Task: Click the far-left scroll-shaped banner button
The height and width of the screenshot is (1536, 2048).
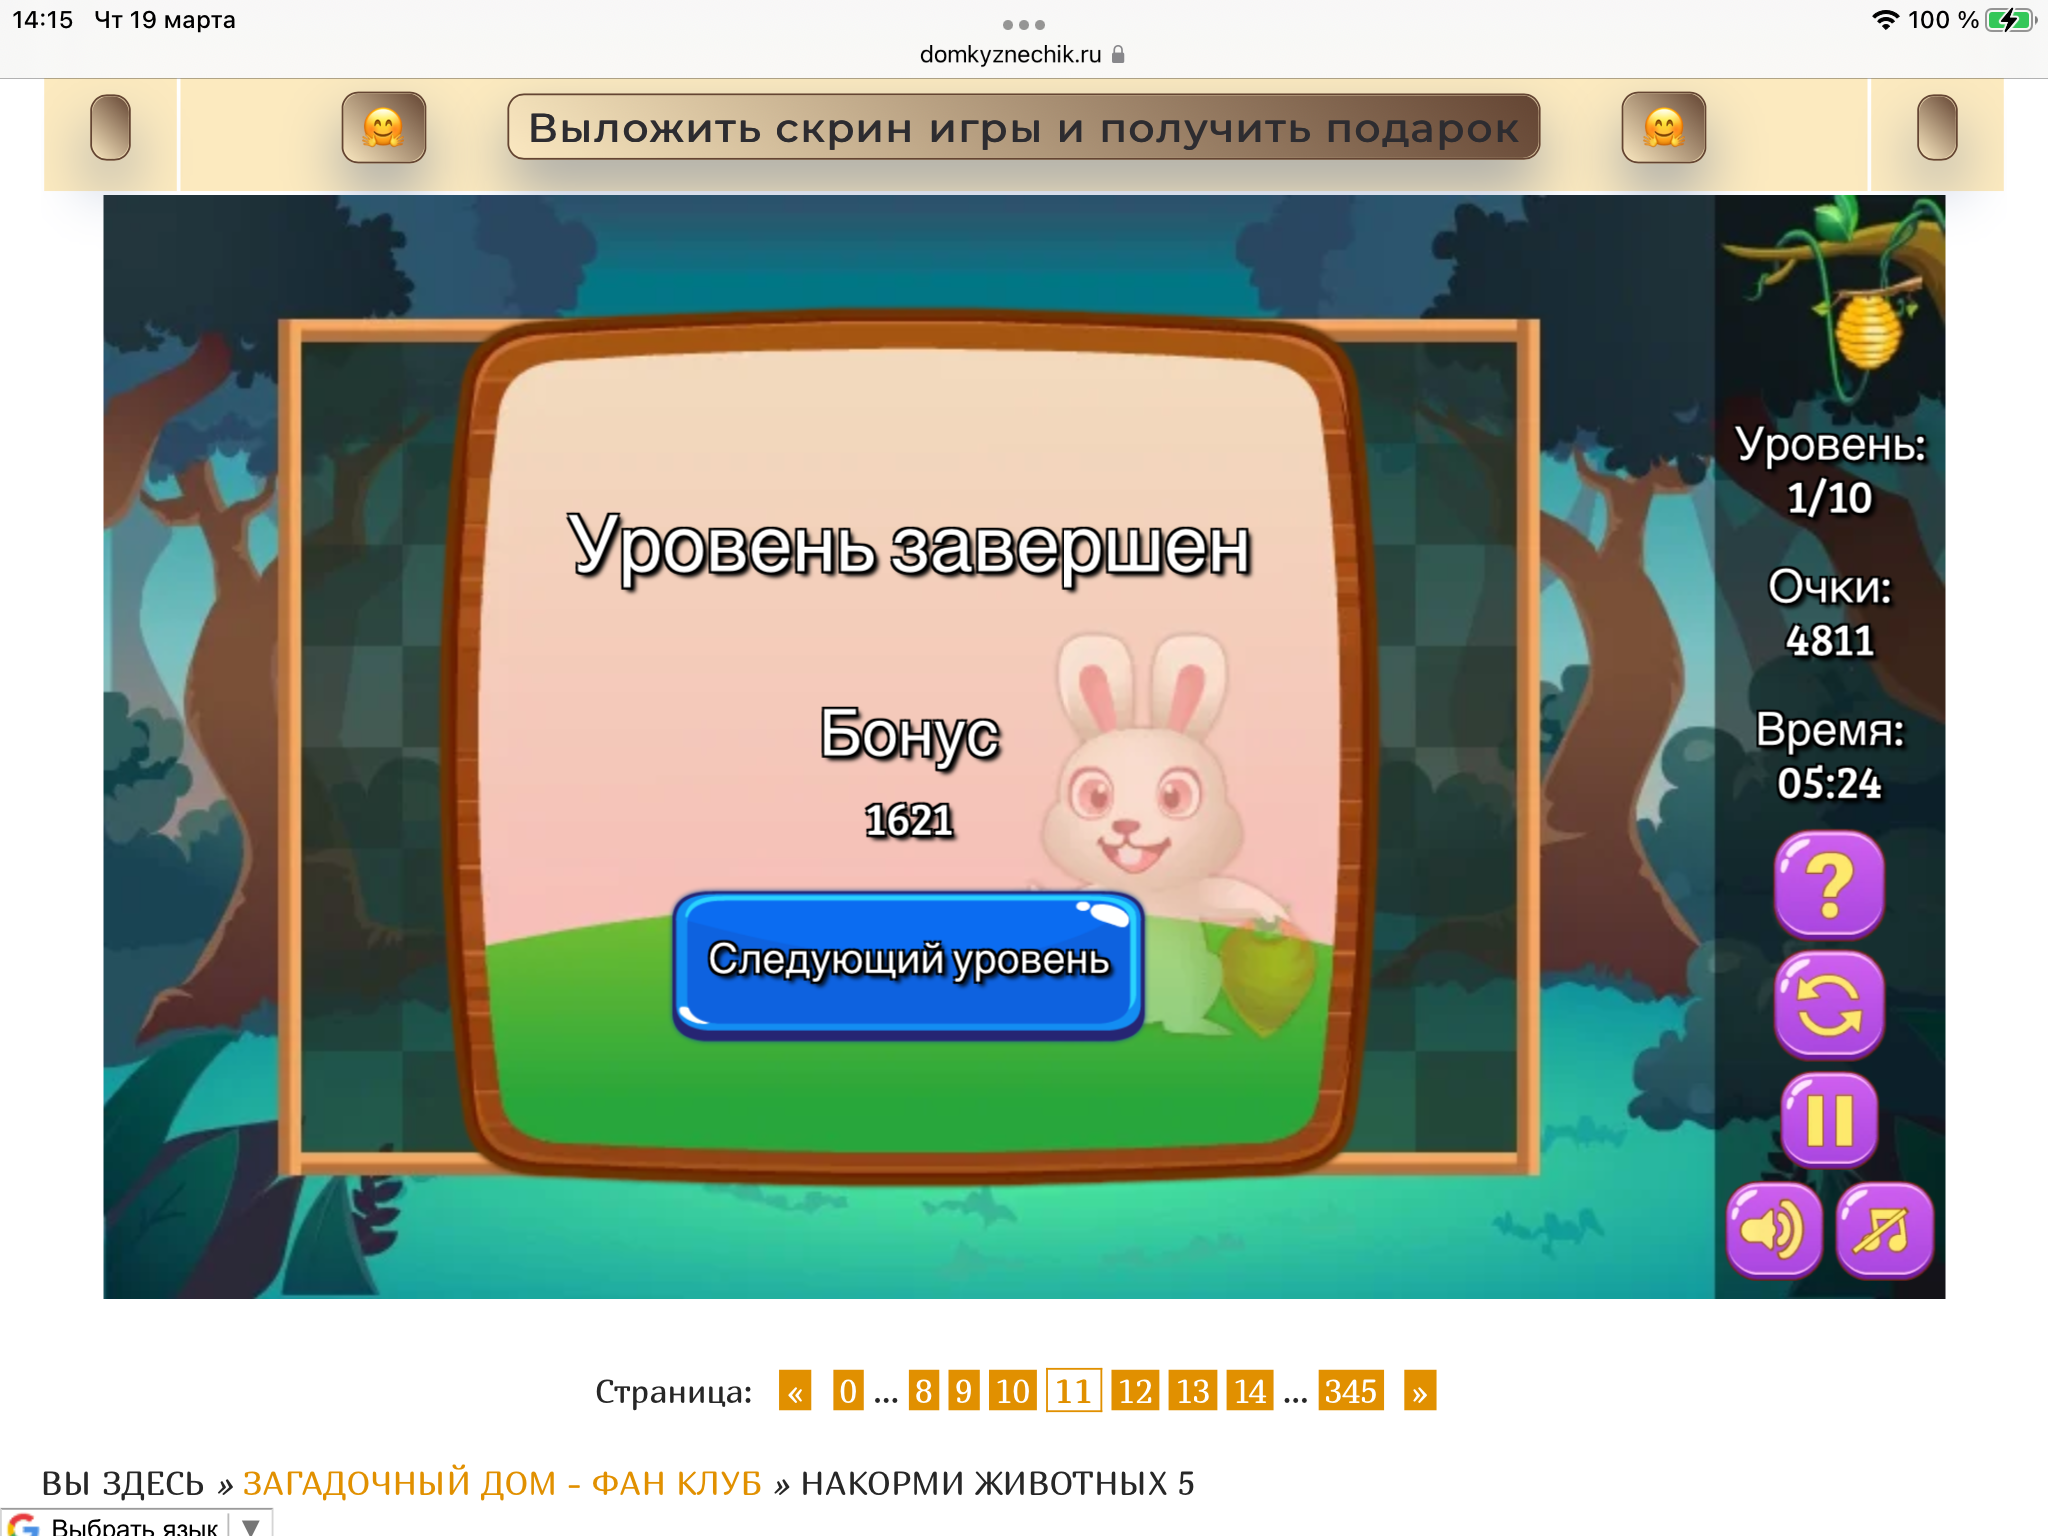Action: pyautogui.click(x=110, y=128)
